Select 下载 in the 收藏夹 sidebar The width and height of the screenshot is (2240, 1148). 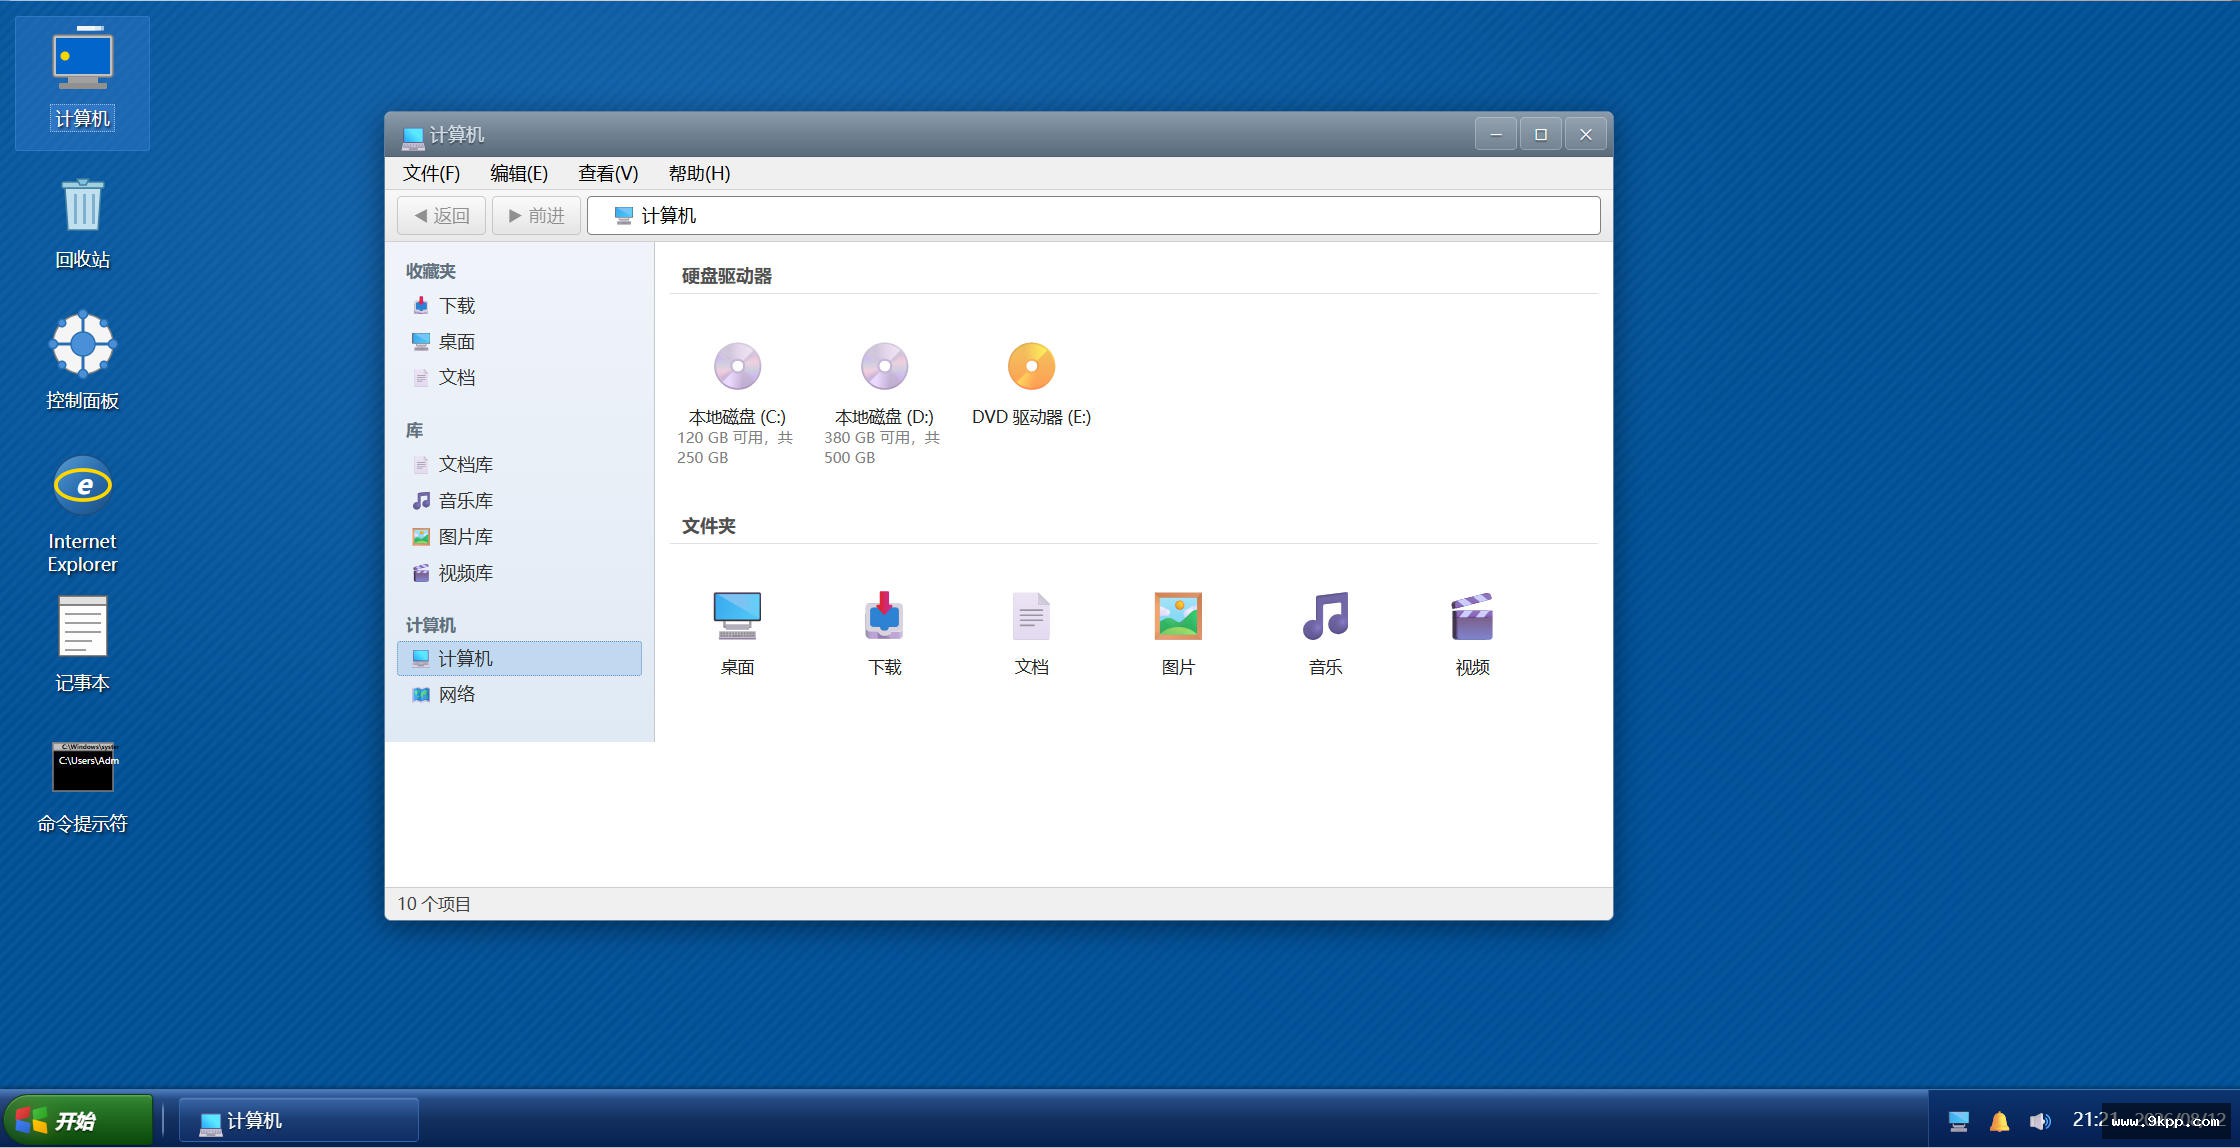pos(519,306)
